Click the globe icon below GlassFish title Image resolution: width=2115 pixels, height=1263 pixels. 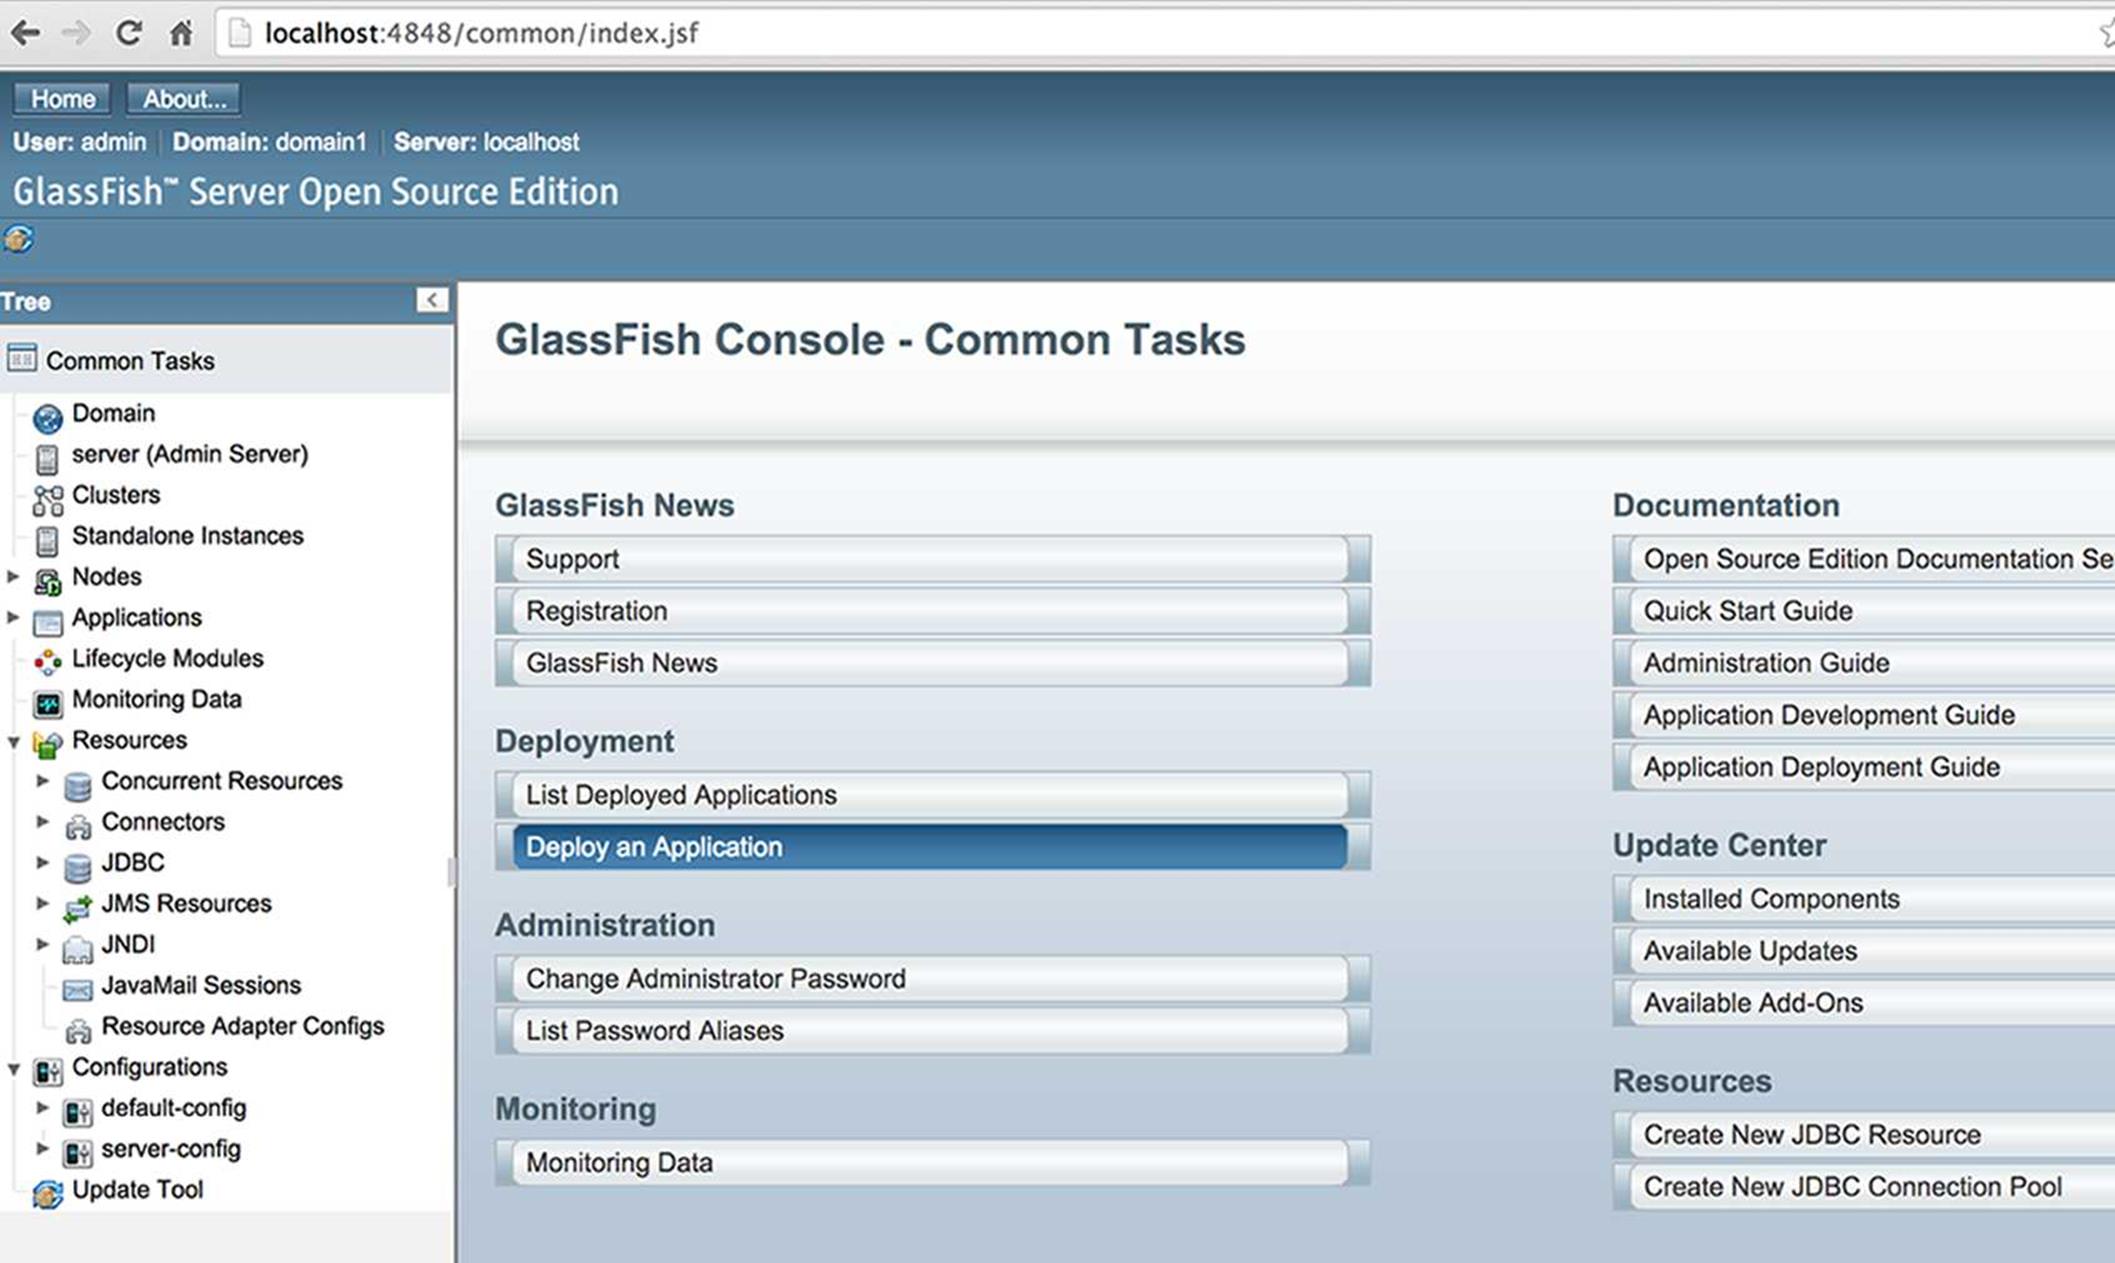[x=18, y=240]
